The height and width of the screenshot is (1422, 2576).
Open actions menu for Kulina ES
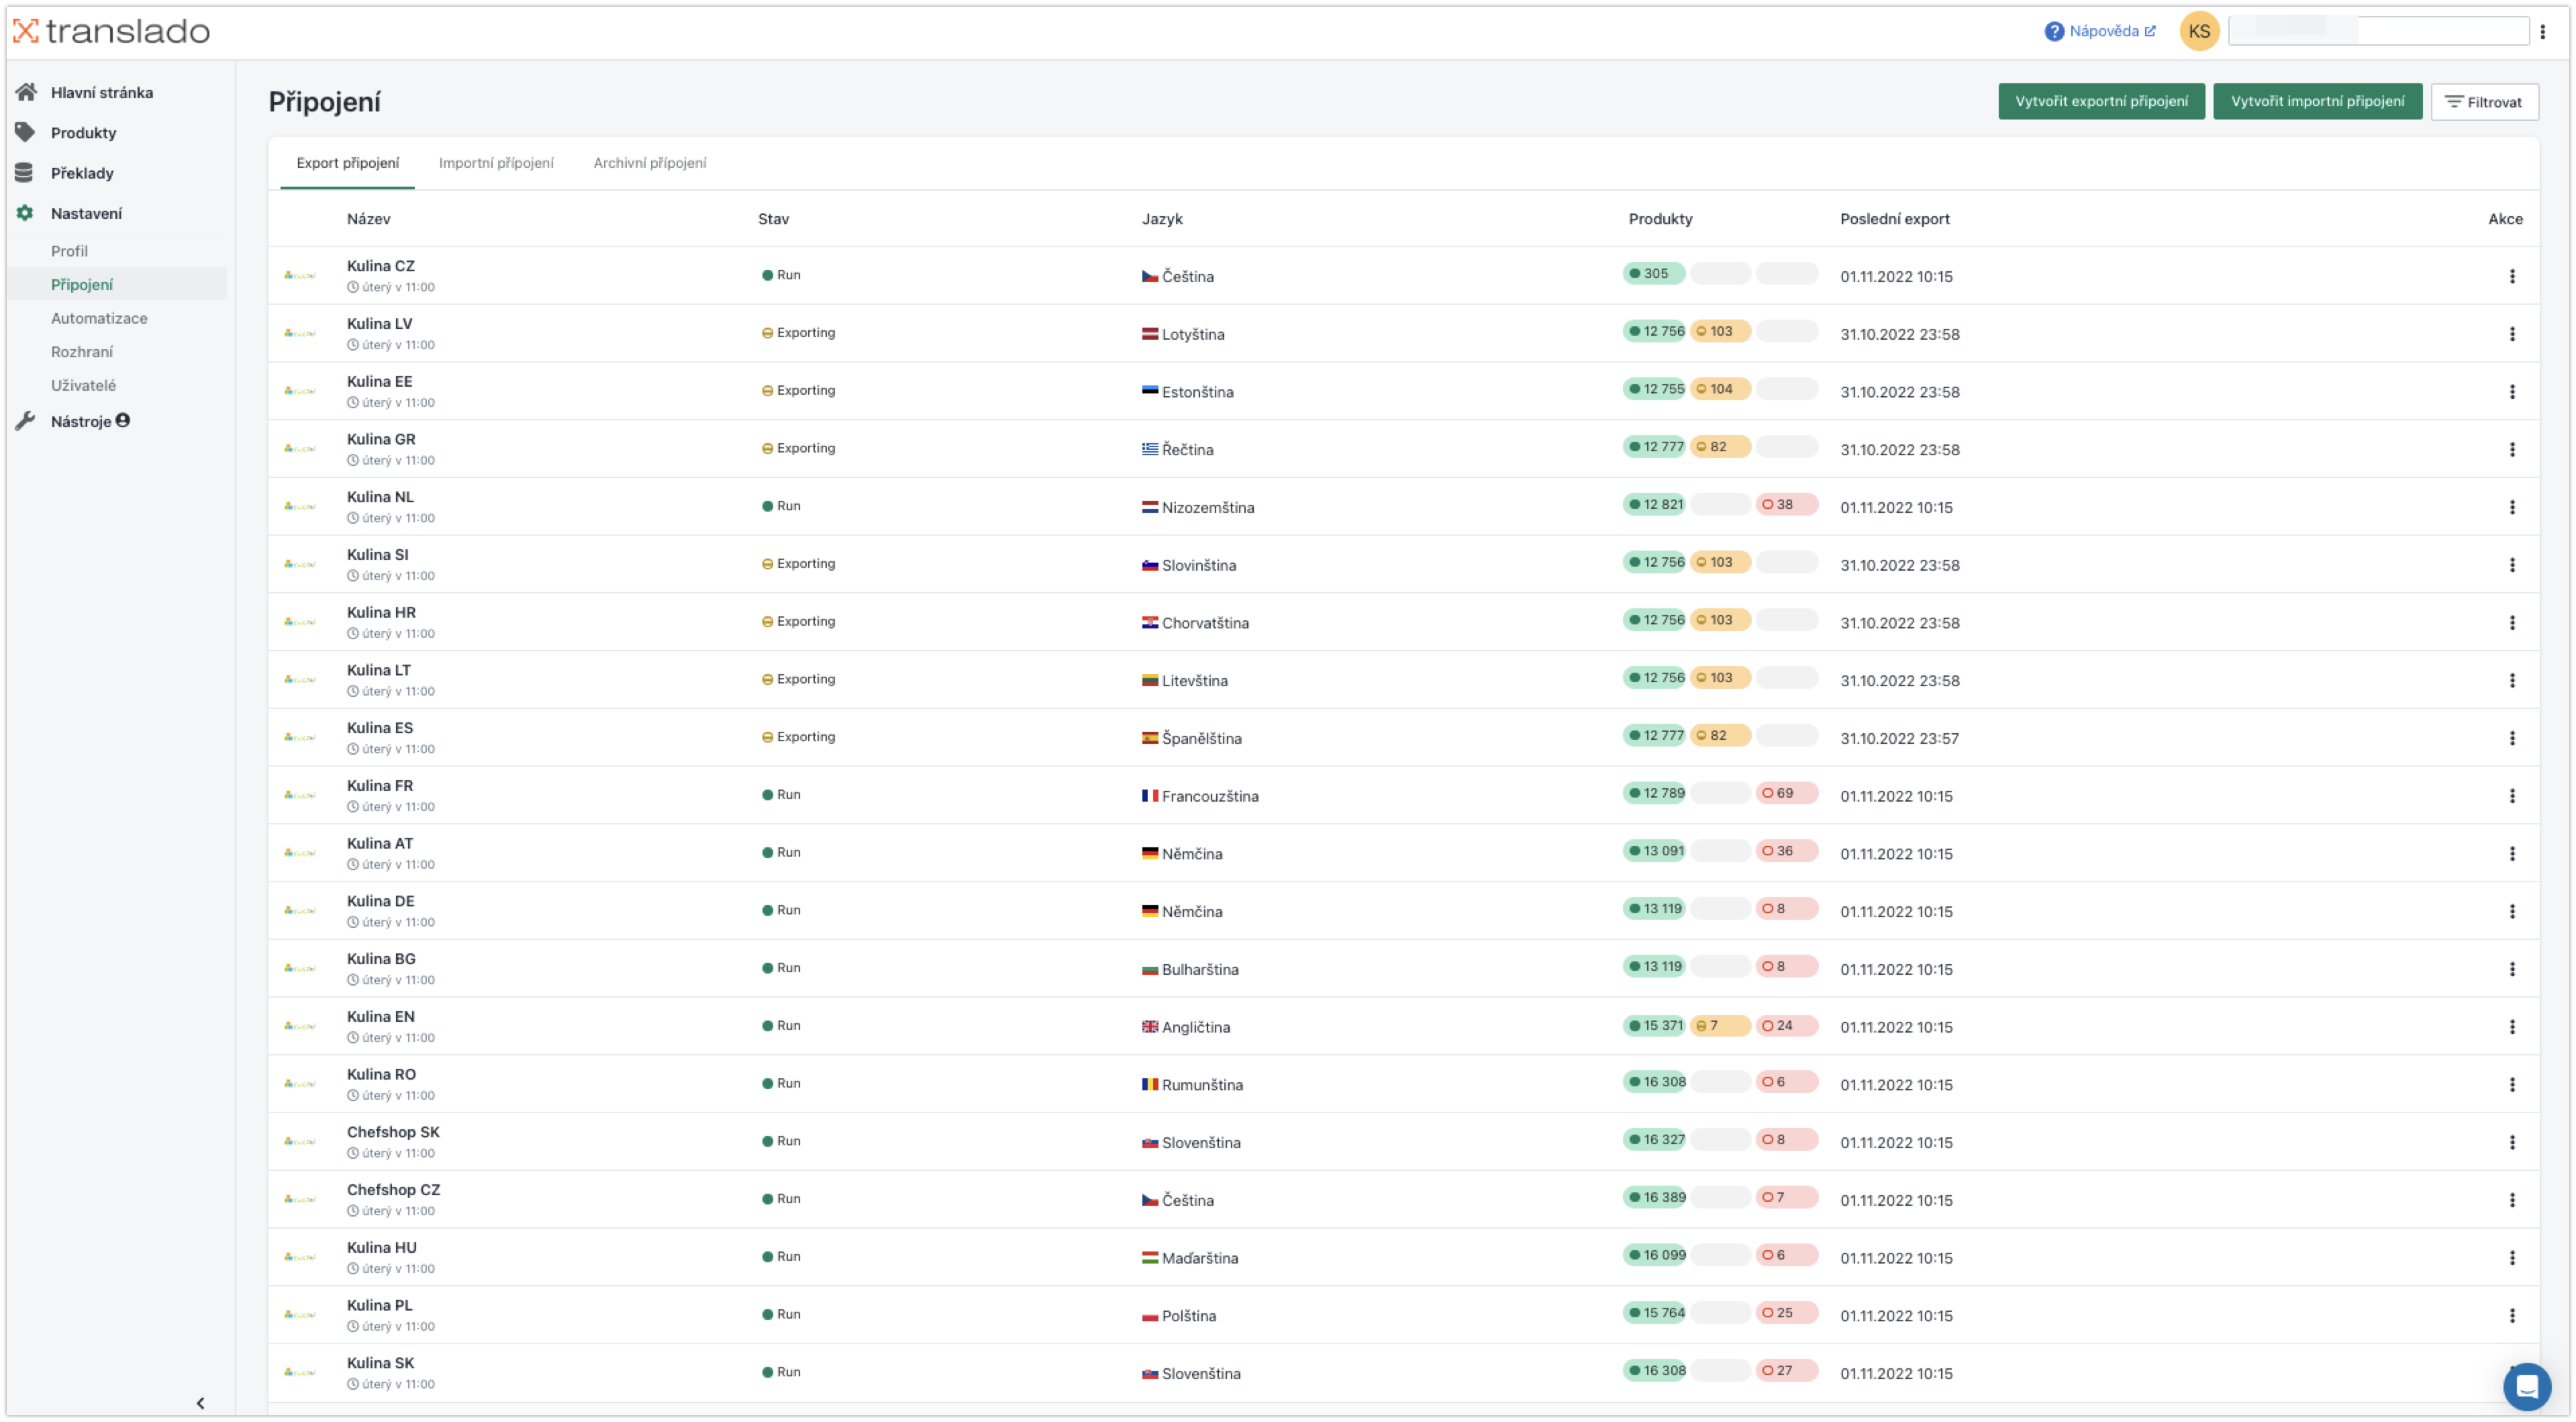[x=2511, y=738]
